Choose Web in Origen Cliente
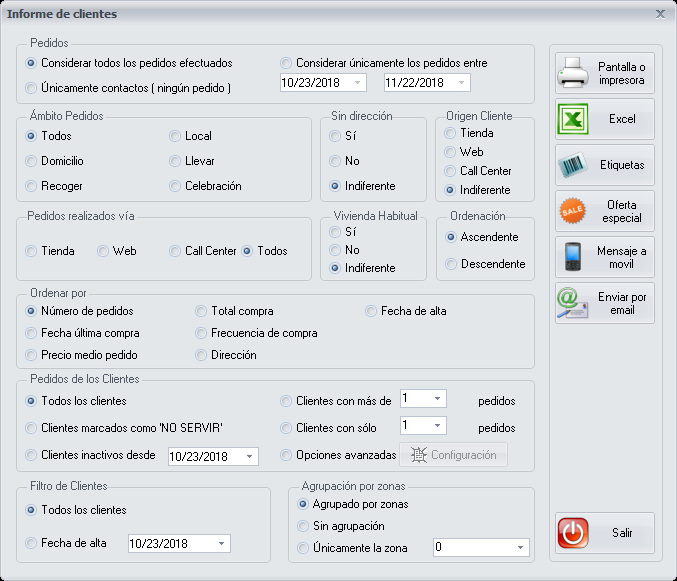Image resolution: width=677 pixels, height=581 pixels. click(450, 152)
